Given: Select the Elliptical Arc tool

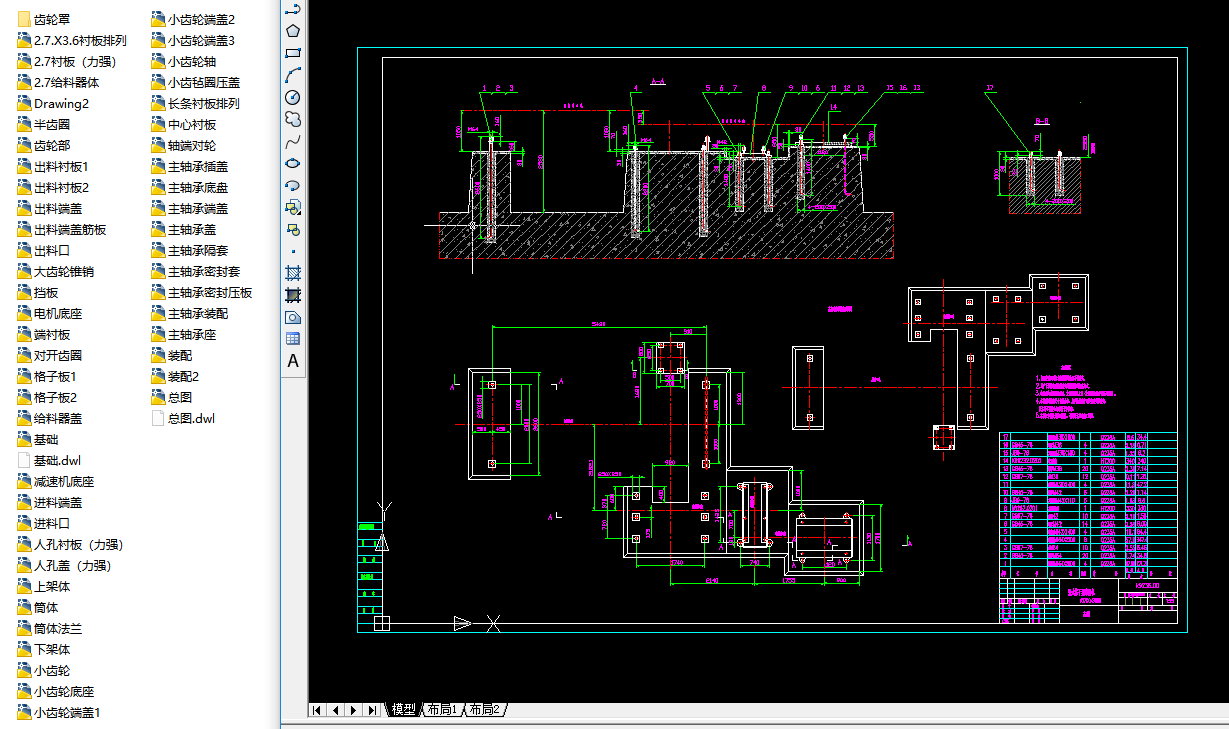Looking at the screenshot, I should [x=293, y=185].
